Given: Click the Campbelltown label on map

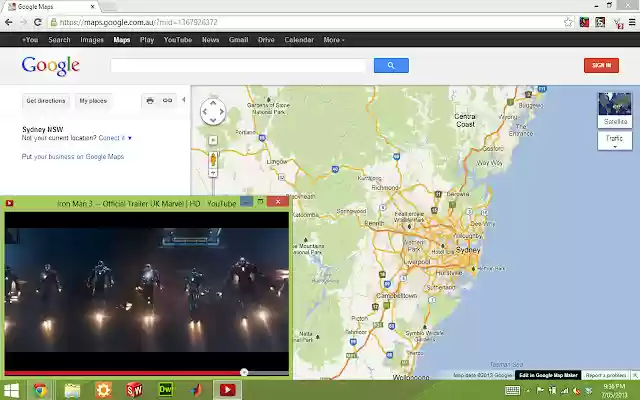Looking at the screenshot, I should tap(397, 296).
